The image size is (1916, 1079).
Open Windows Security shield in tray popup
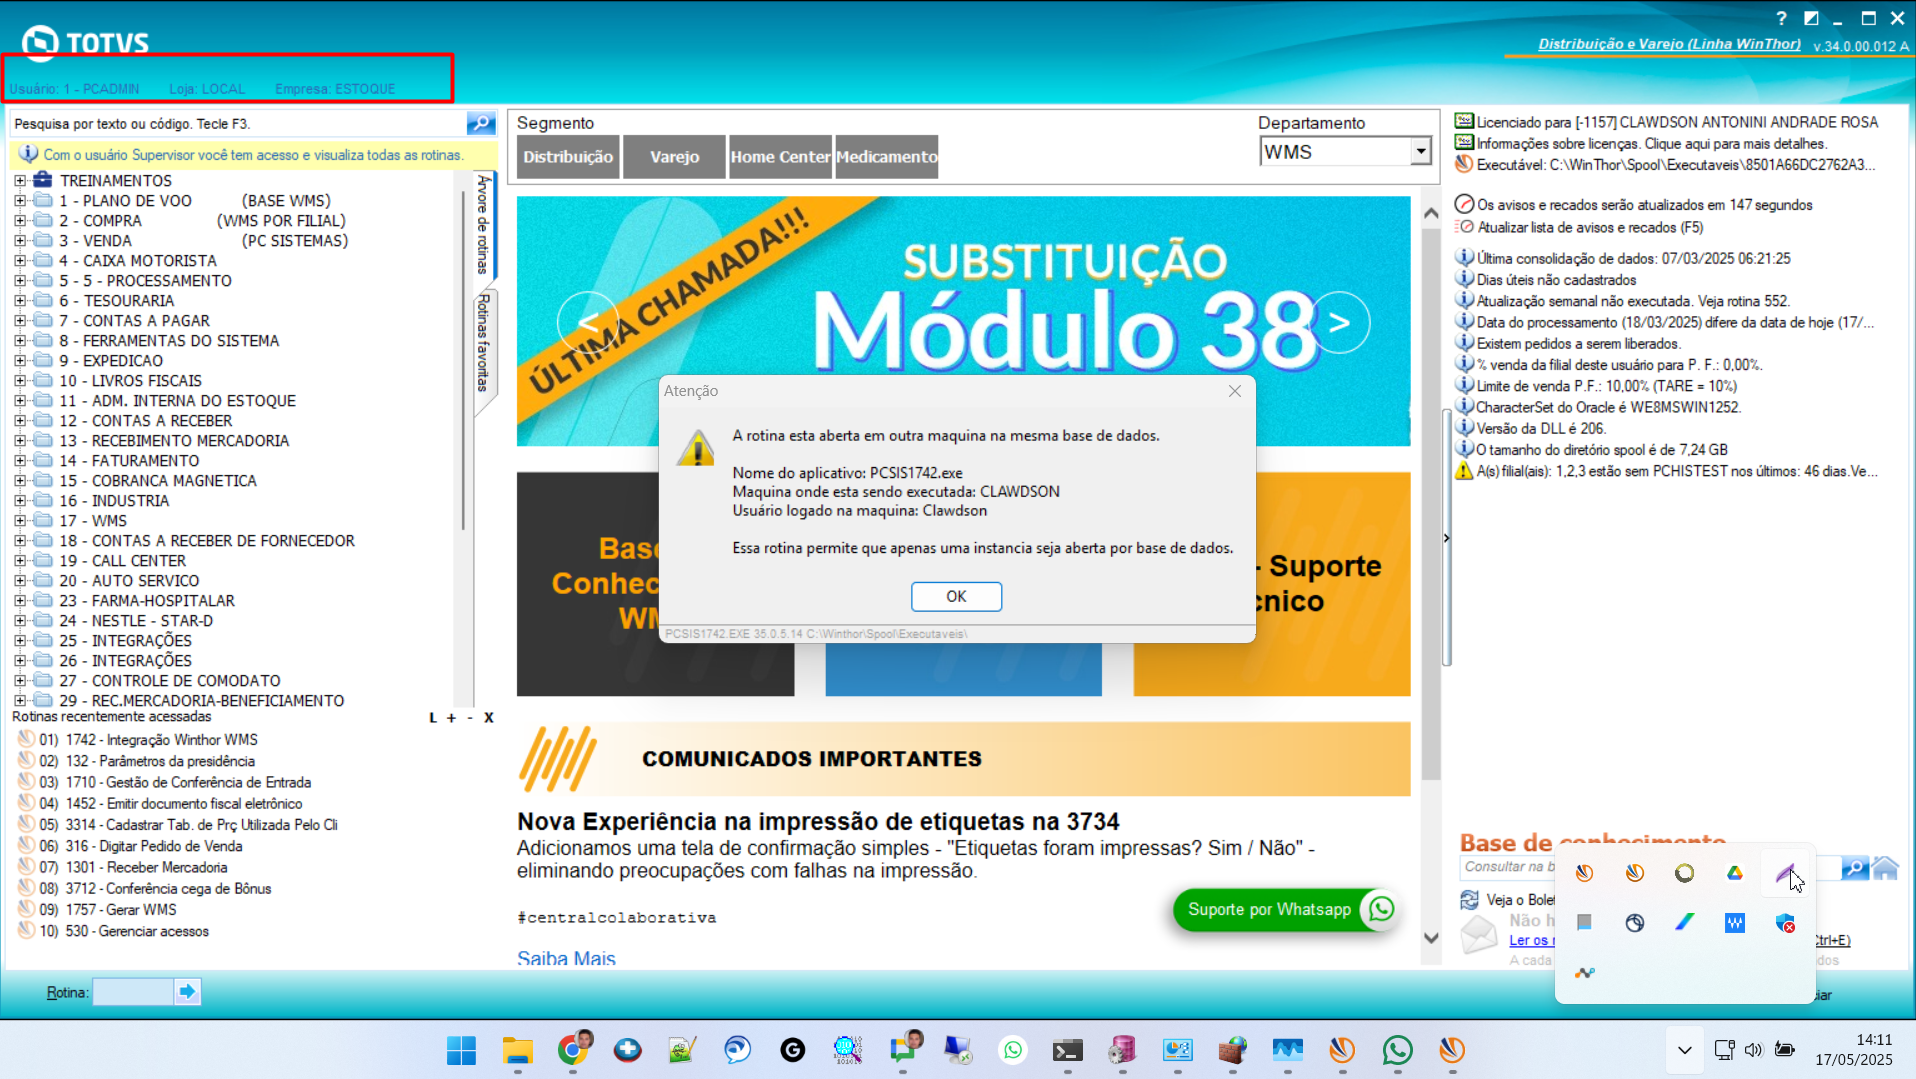pos(1785,923)
